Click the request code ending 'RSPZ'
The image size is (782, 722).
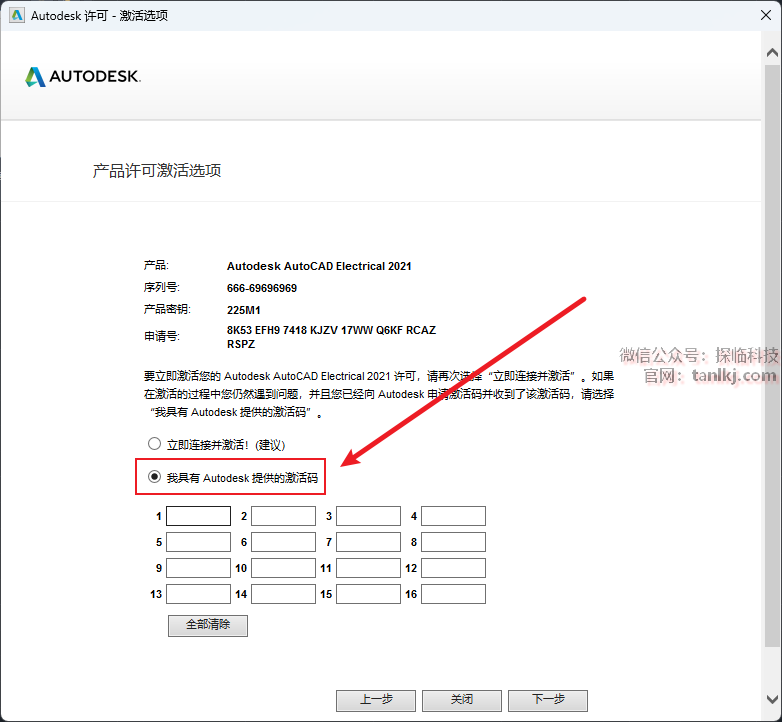click(x=241, y=344)
